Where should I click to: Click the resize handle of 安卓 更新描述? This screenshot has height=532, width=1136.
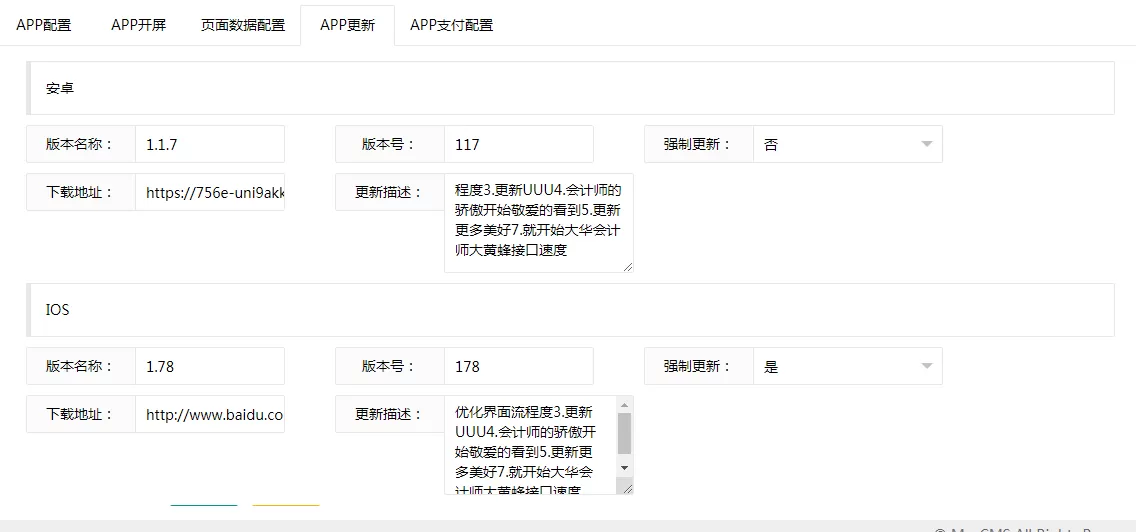click(x=627, y=266)
